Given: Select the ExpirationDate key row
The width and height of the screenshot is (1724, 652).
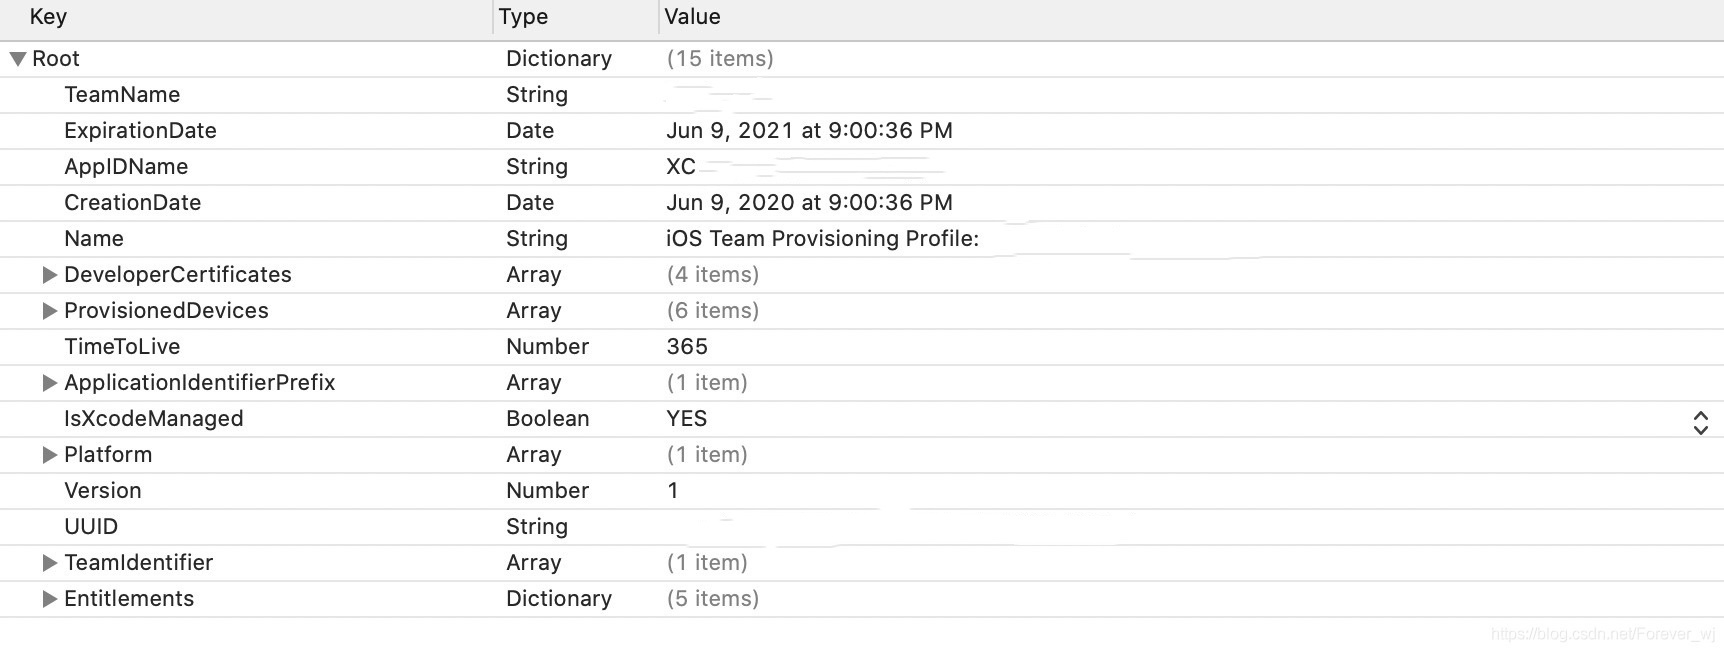Looking at the screenshot, I should 140,131.
